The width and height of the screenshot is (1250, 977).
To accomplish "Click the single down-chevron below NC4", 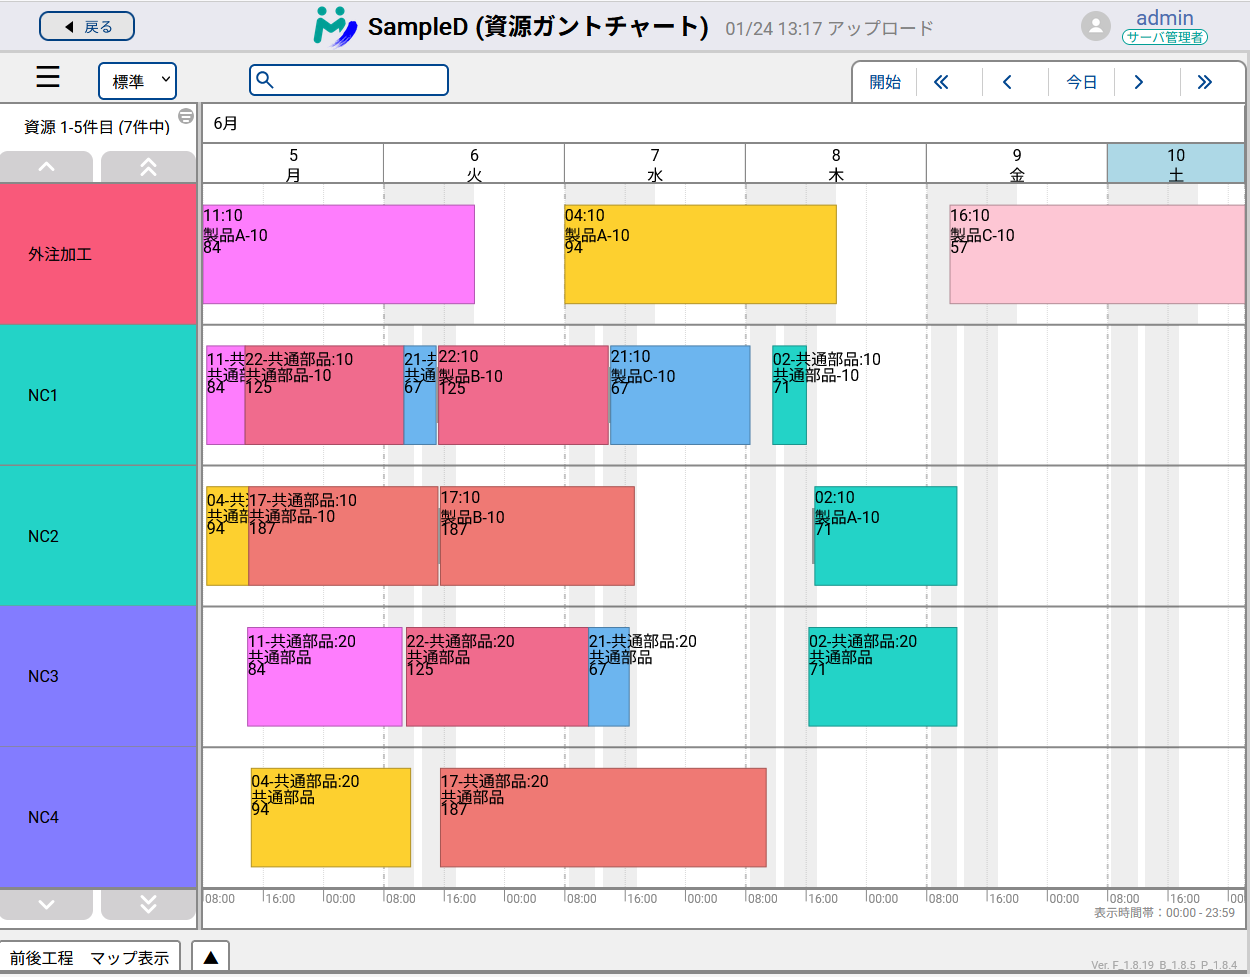I will (x=46, y=904).
